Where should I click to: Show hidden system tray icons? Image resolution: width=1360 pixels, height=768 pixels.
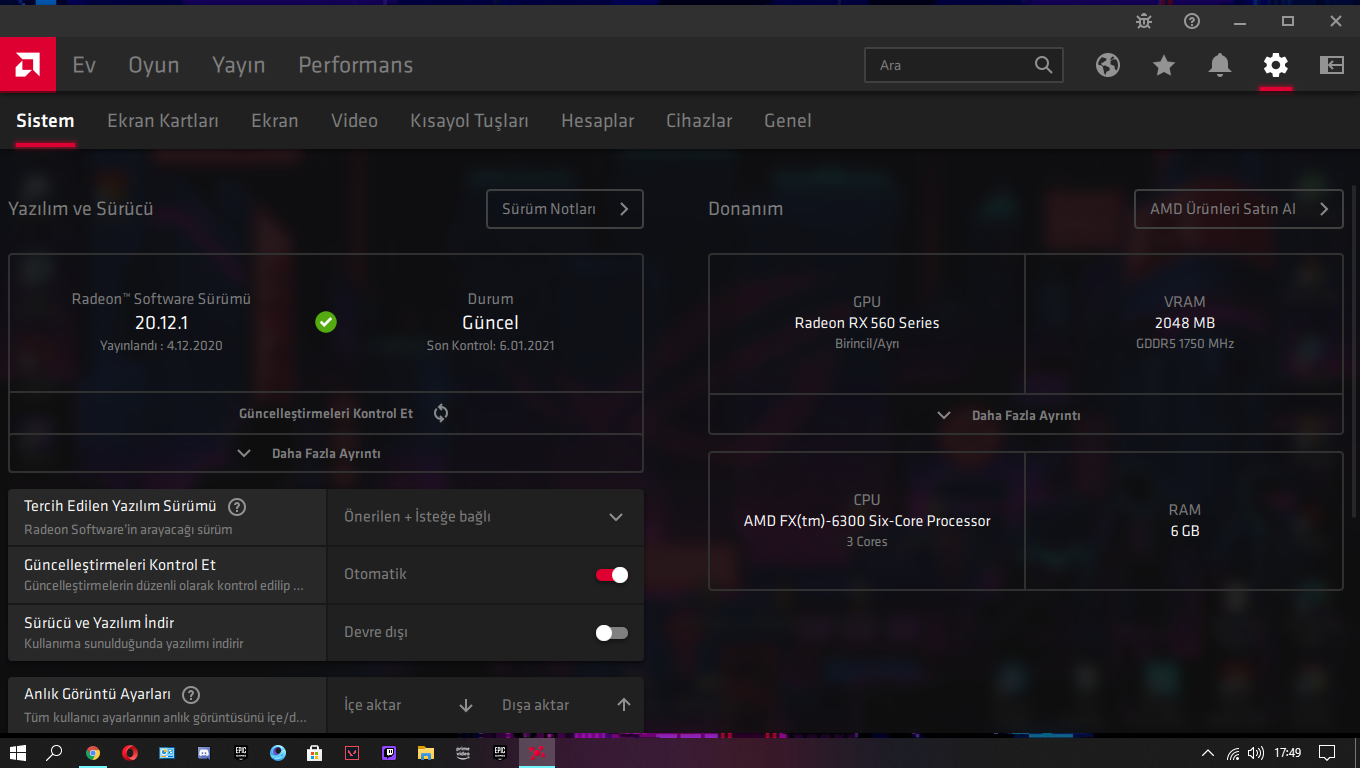(x=1208, y=753)
